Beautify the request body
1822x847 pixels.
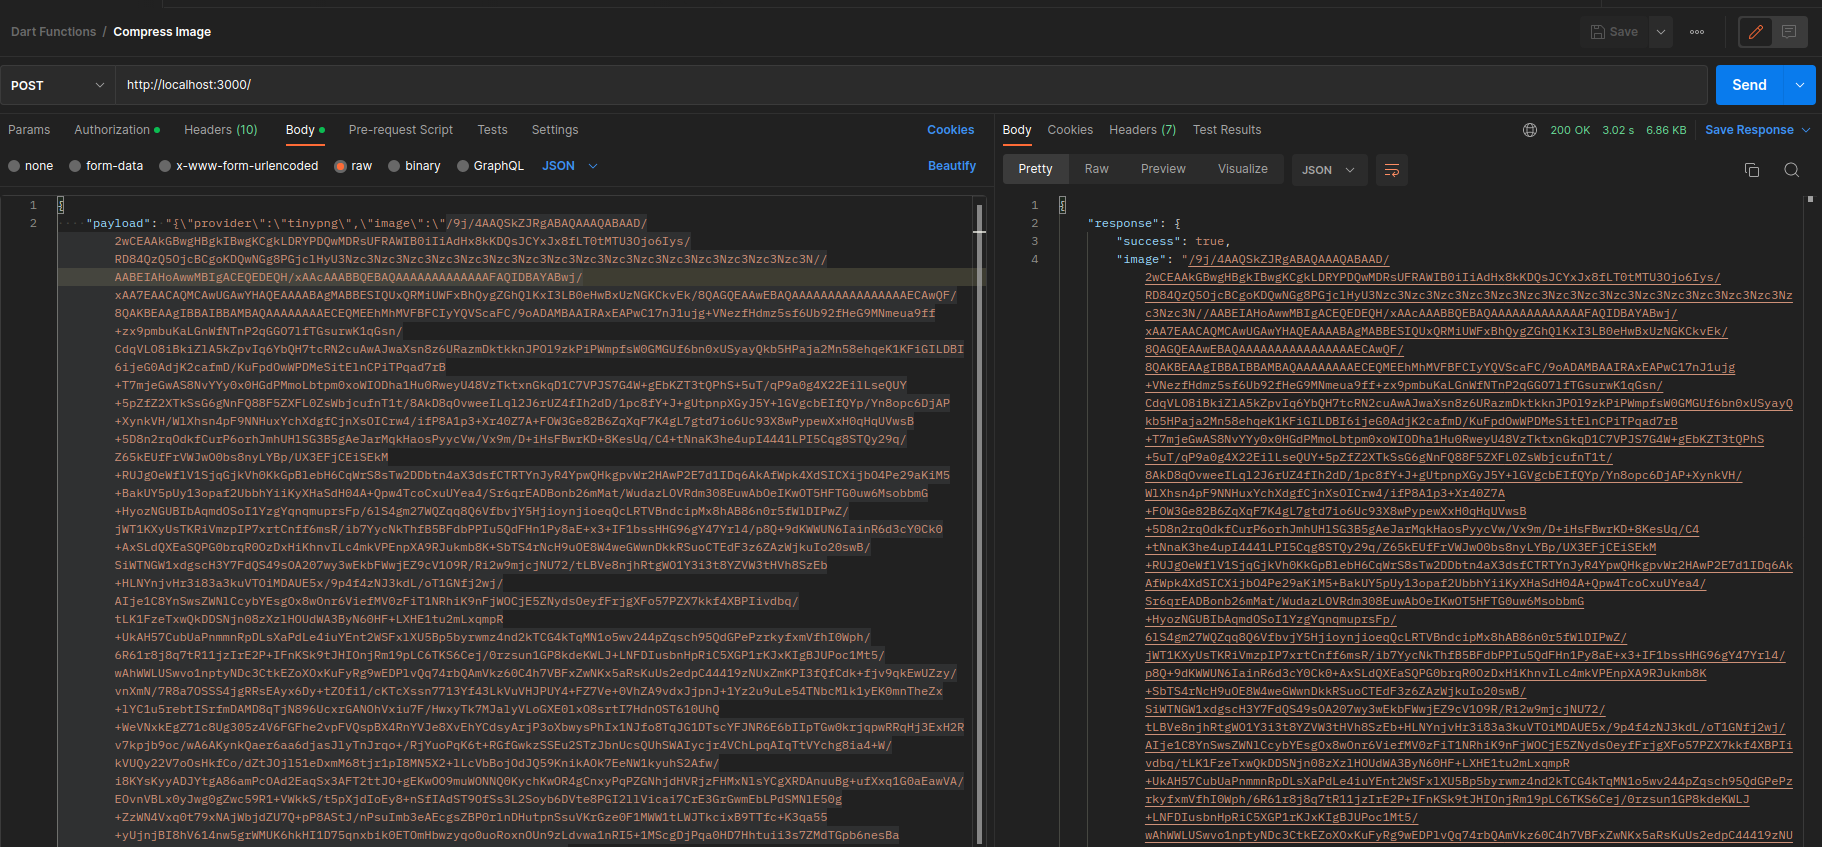click(952, 166)
